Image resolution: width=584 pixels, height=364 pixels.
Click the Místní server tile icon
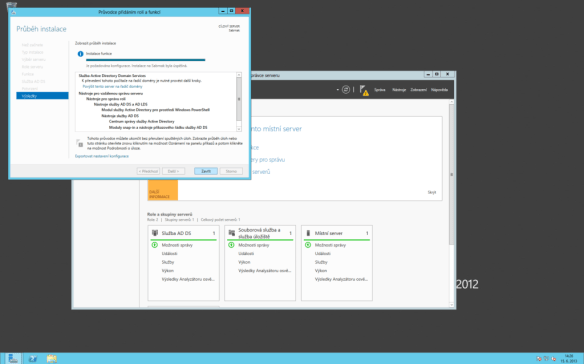(308, 233)
